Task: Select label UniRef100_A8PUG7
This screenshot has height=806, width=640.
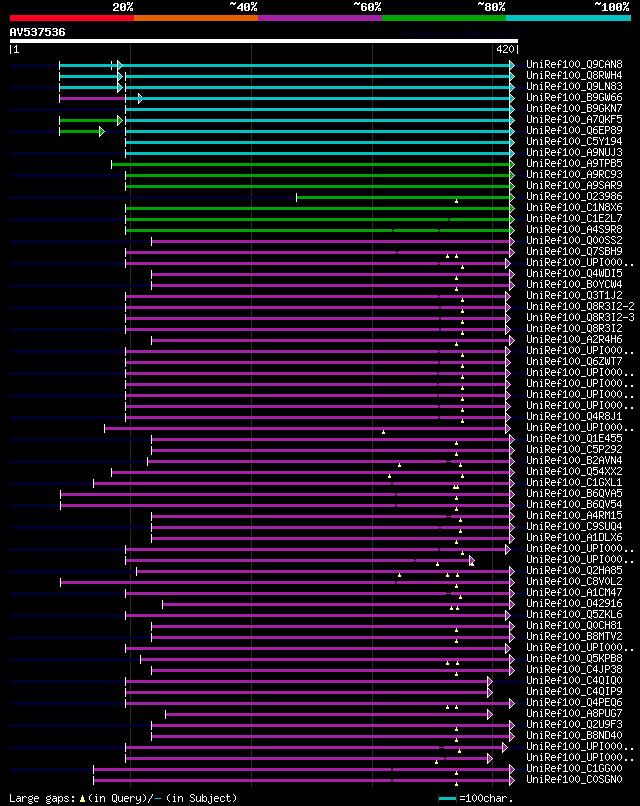Action: point(574,713)
